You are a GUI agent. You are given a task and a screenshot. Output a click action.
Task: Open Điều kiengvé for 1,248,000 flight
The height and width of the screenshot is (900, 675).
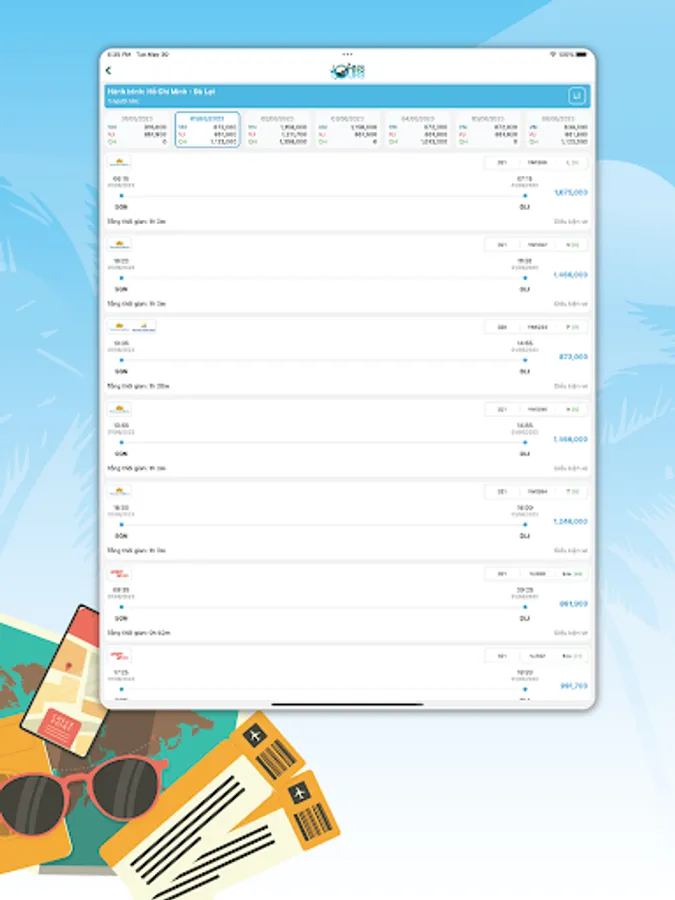(x=571, y=550)
